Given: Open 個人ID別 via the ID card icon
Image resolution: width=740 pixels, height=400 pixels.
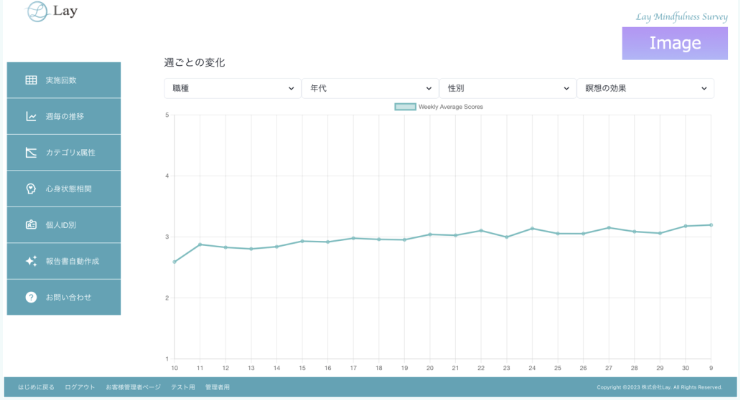Looking at the screenshot, I should click(x=31, y=225).
